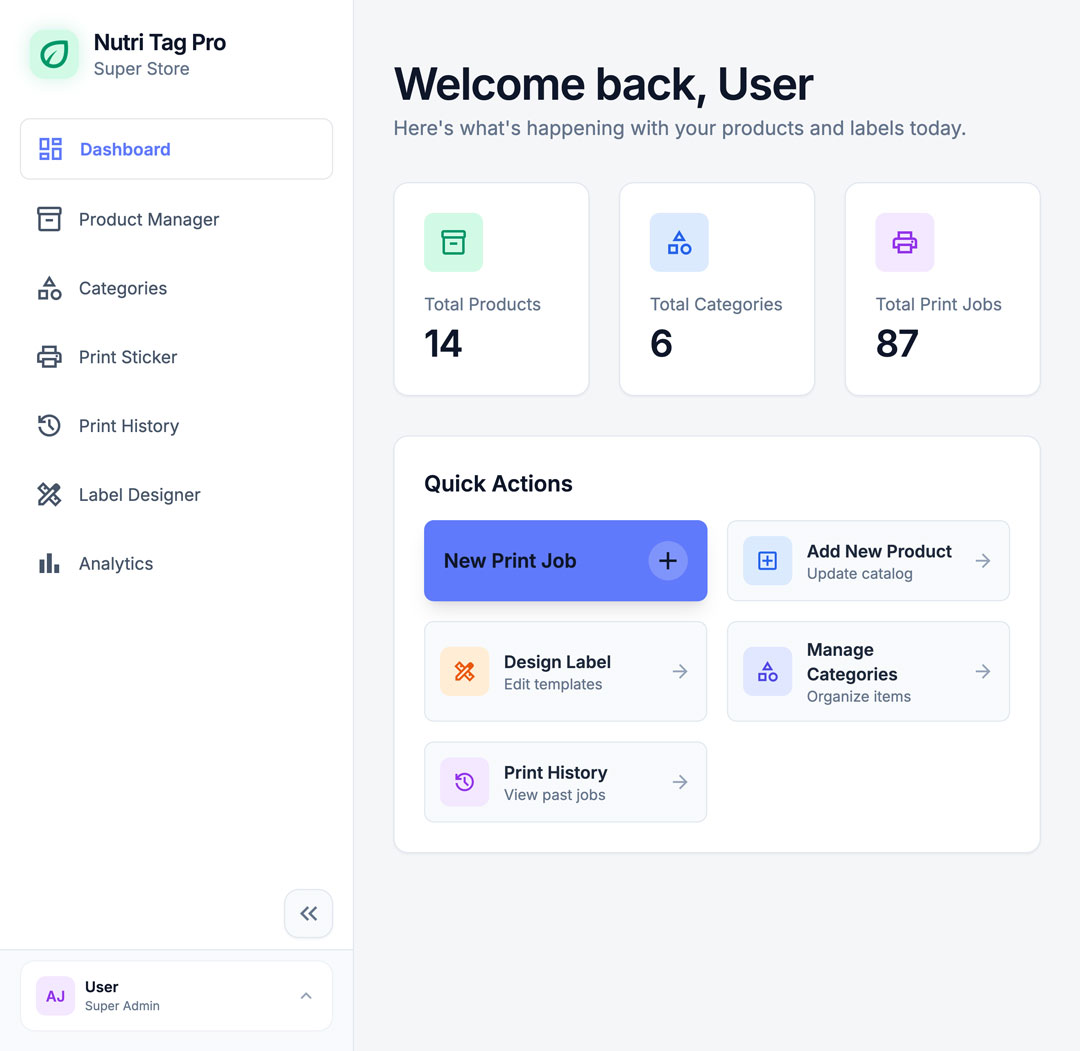
Task: Click the AJ user avatar
Action: pos(55,996)
